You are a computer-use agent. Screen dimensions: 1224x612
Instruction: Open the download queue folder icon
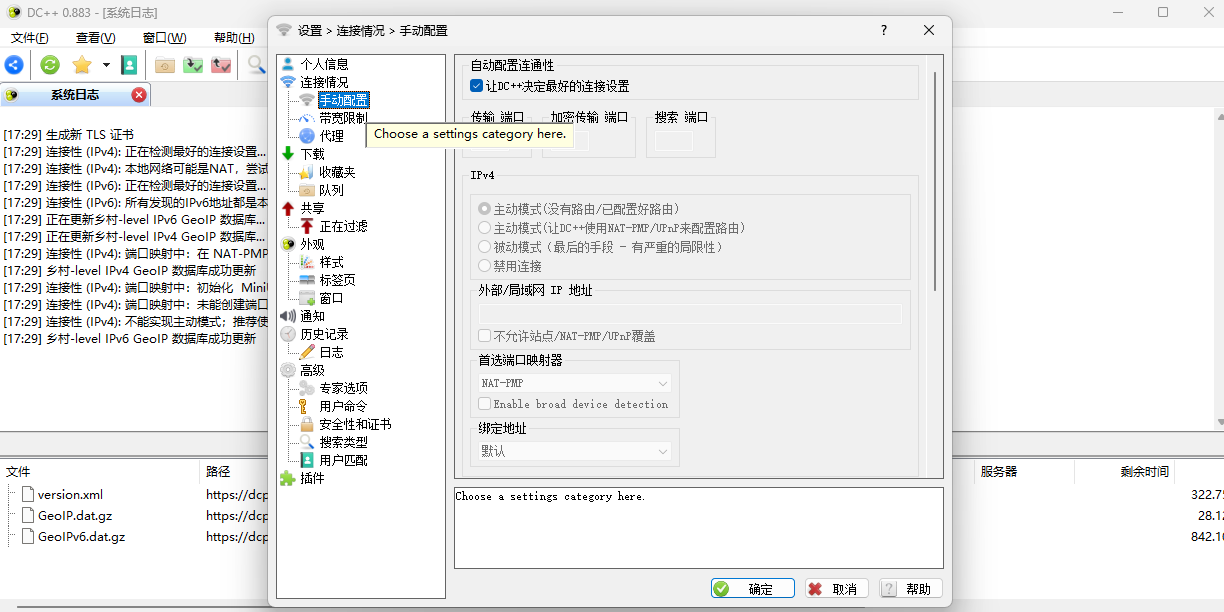(165, 65)
